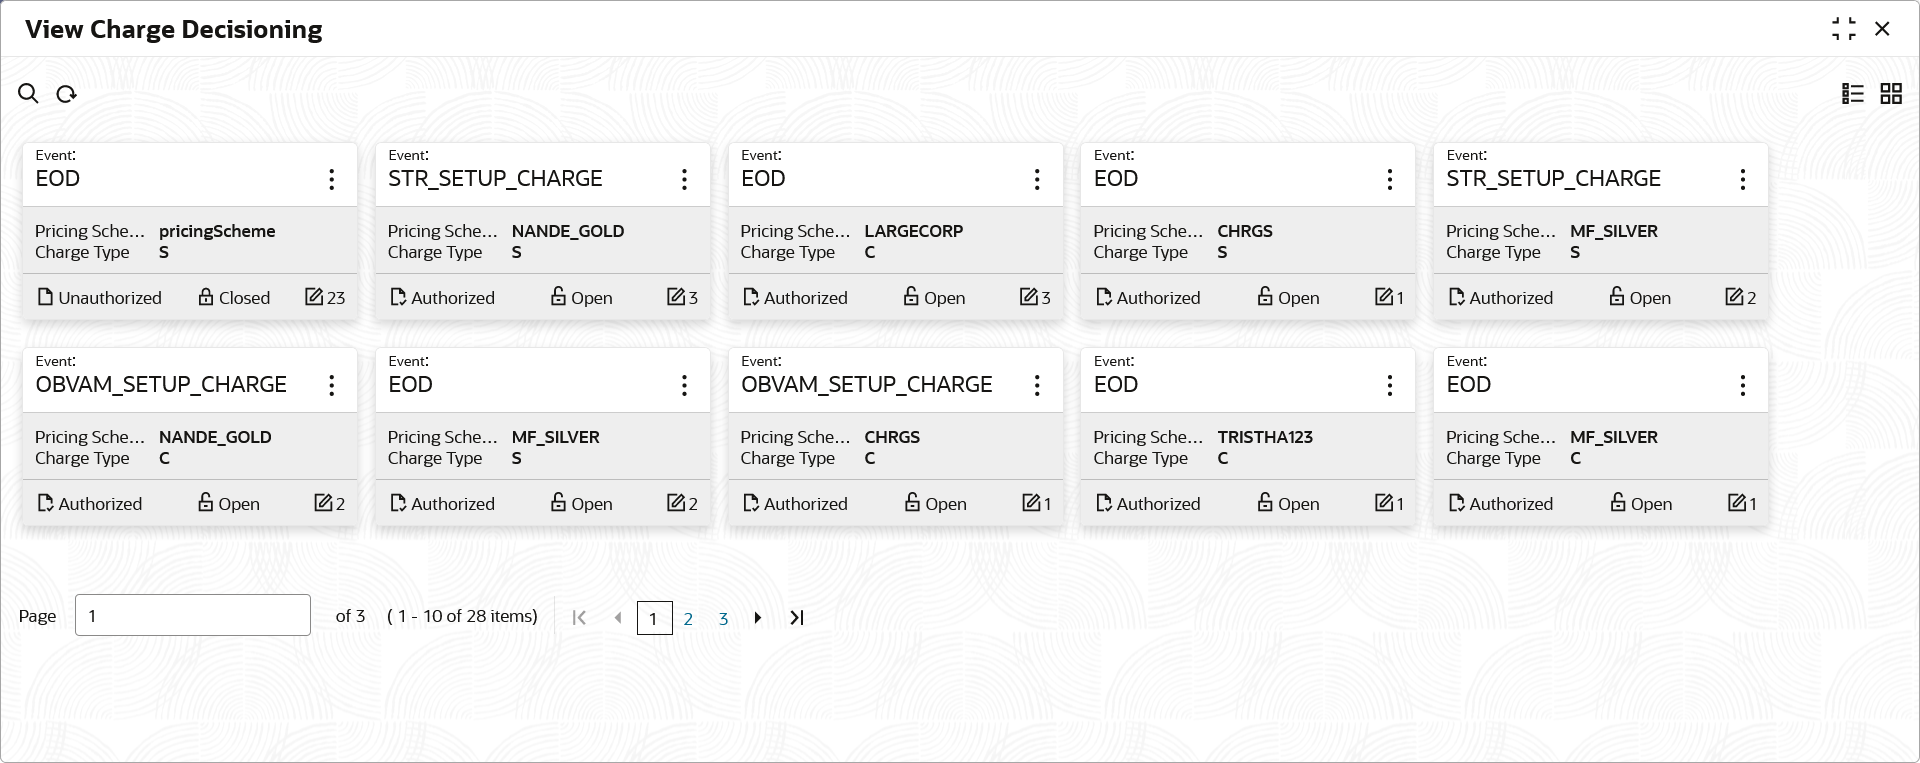
Task: Open options menu on pricingScheme EOD card
Action: pos(332,179)
